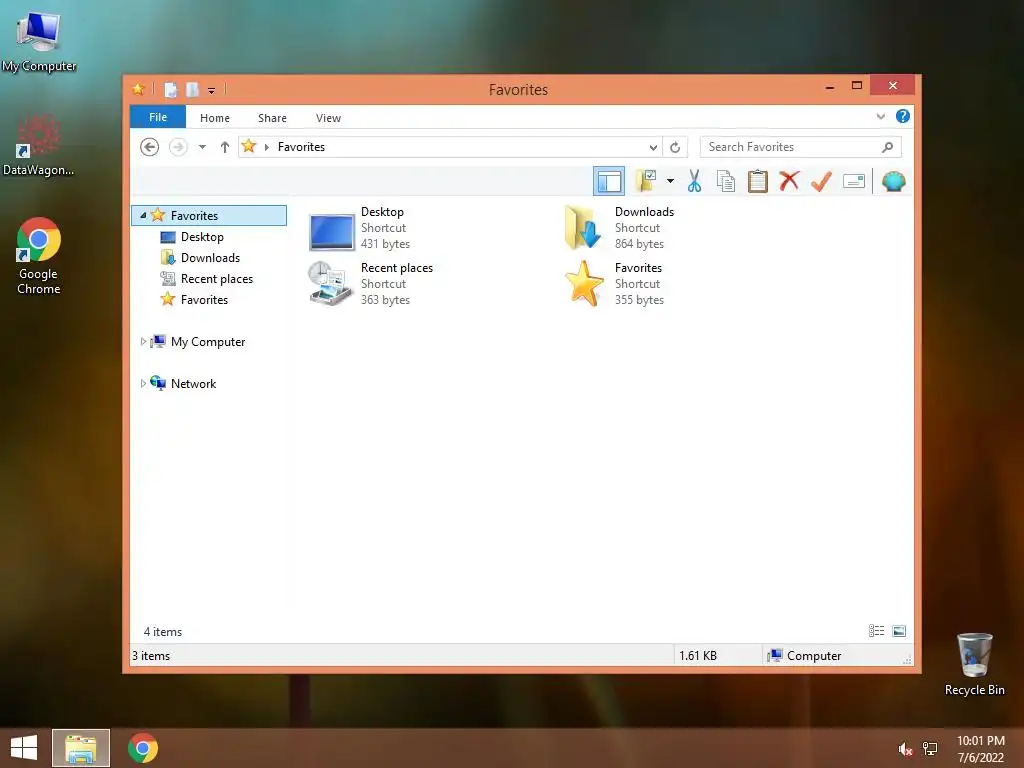Image resolution: width=1024 pixels, height=768 pixels.
Task: Click the Properties quick access toolbar icon
Action: point(170,89)
